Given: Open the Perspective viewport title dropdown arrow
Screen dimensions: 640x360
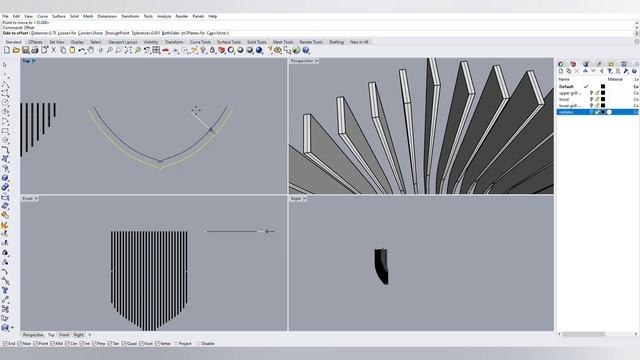Looking at the screenshot, I should coord(317,61).
